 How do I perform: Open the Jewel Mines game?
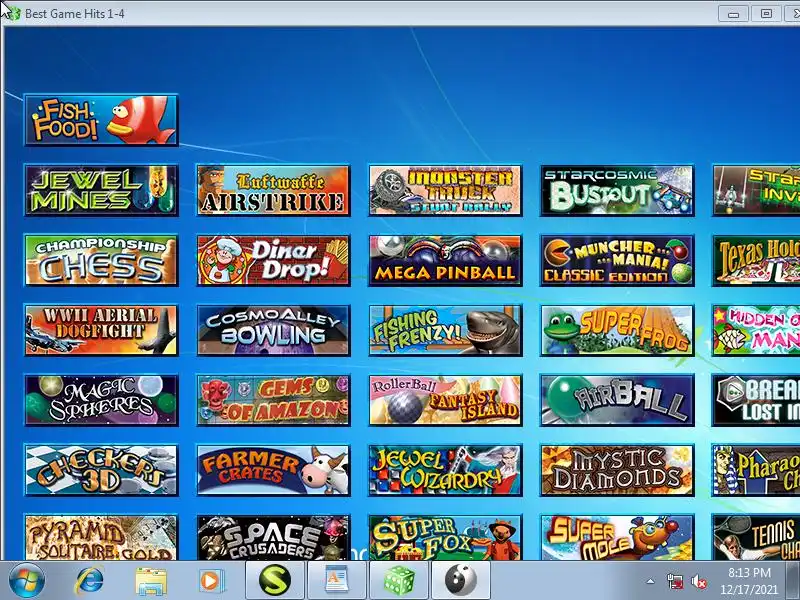[x=101, y=190]
